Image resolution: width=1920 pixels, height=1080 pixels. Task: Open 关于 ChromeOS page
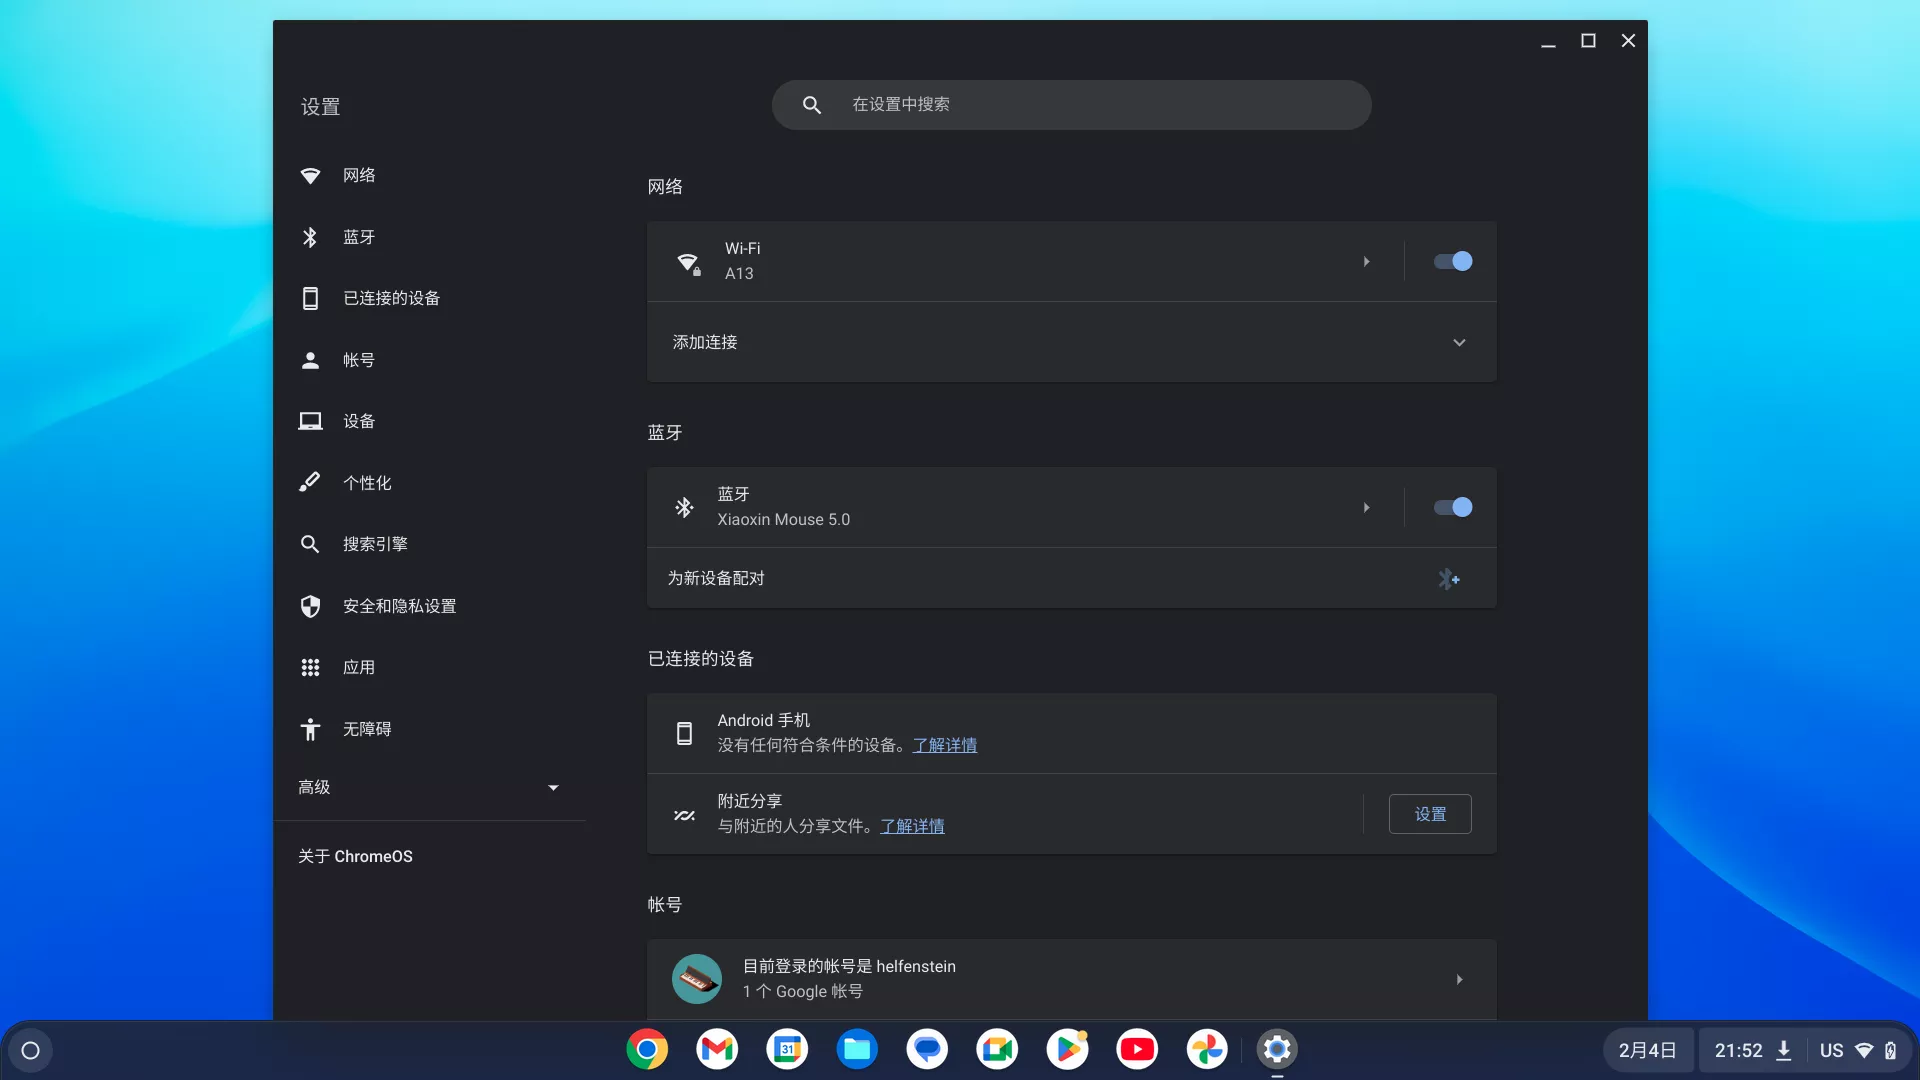coord(355,856)
